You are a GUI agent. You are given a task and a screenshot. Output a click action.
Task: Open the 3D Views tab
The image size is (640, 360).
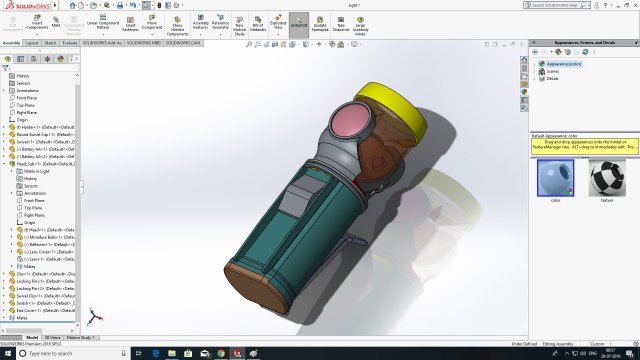pos(53,338)
